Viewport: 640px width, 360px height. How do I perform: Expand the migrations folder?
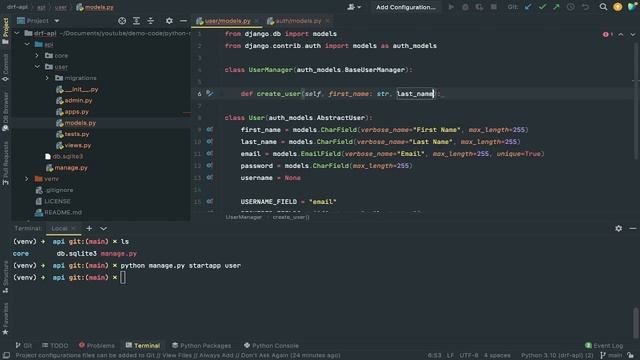[x=47, y=78]
